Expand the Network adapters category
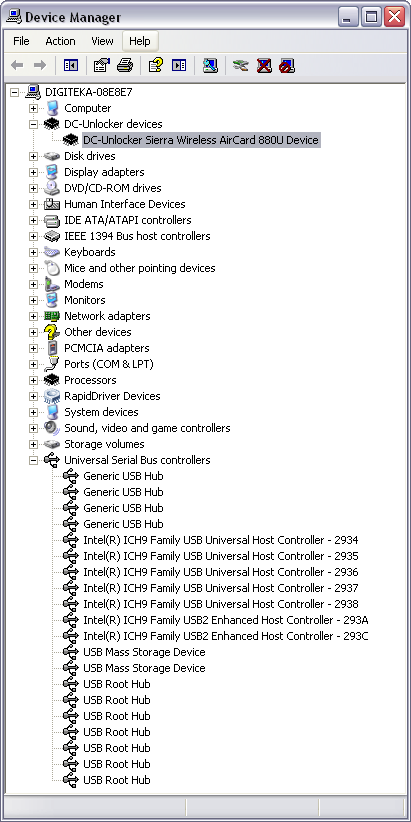The image size is (411, 822). coord(34,316)
